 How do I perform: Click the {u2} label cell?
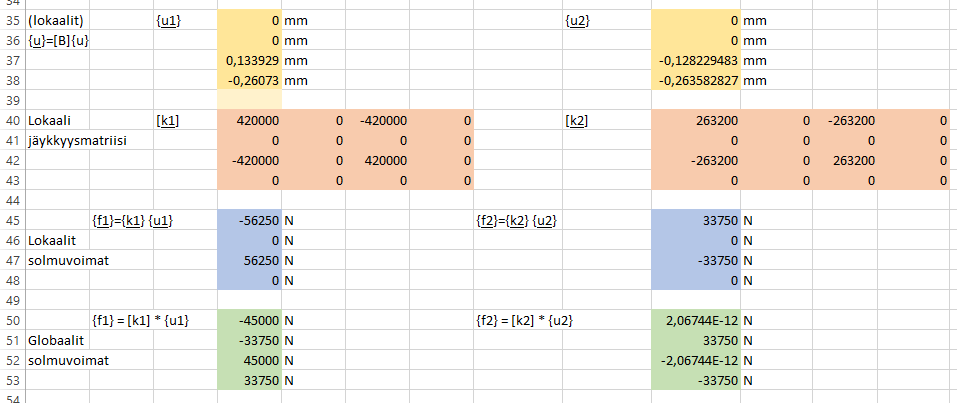577,20
